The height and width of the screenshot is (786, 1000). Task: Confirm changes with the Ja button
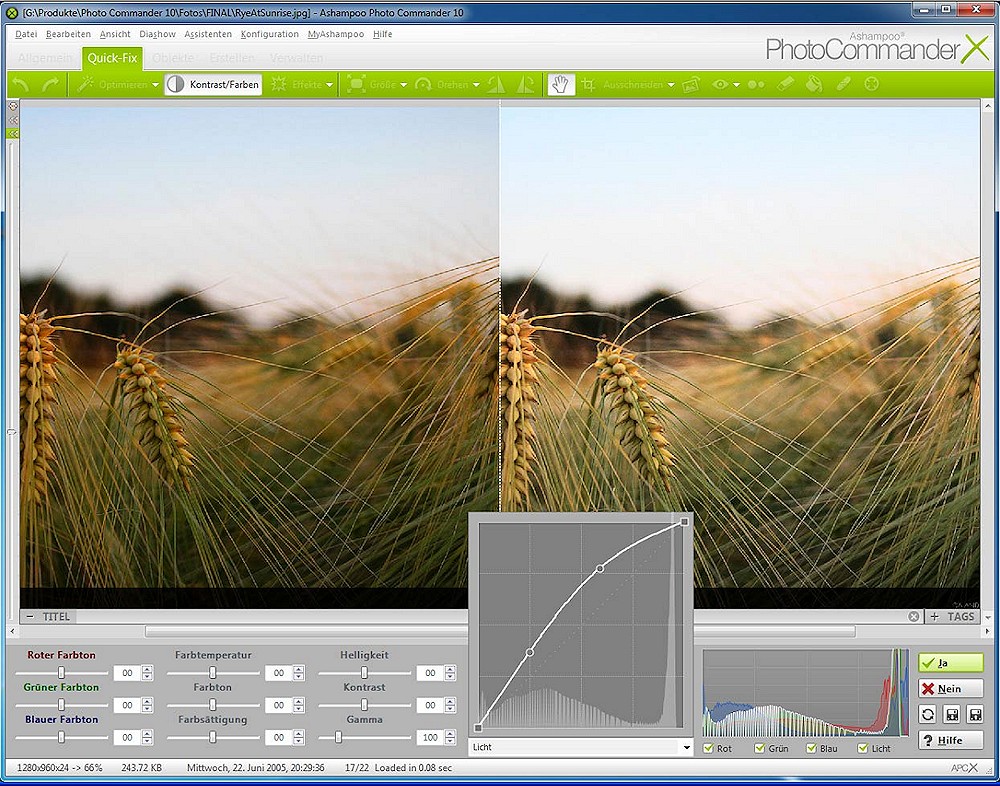tap(950, 663)
